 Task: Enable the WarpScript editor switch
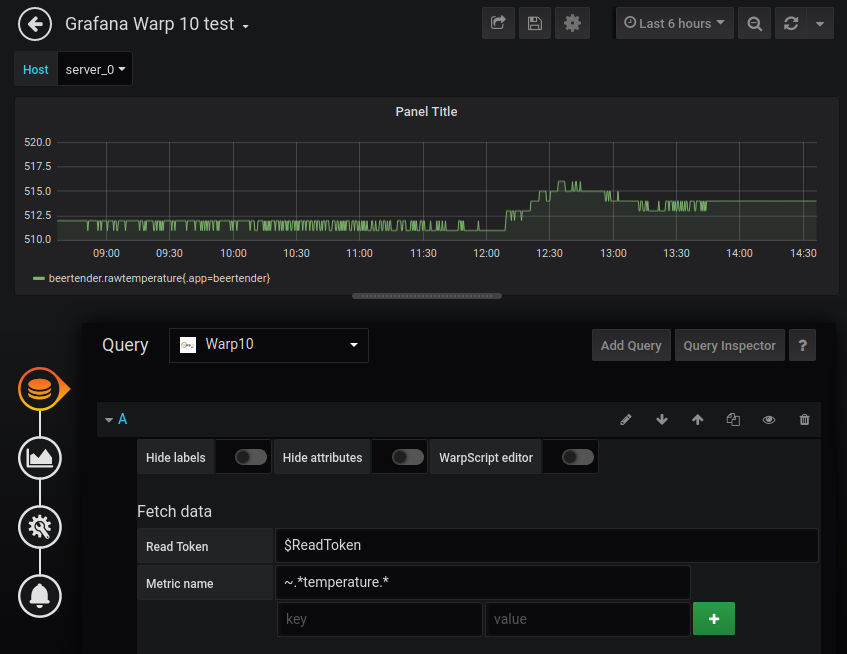577,457
